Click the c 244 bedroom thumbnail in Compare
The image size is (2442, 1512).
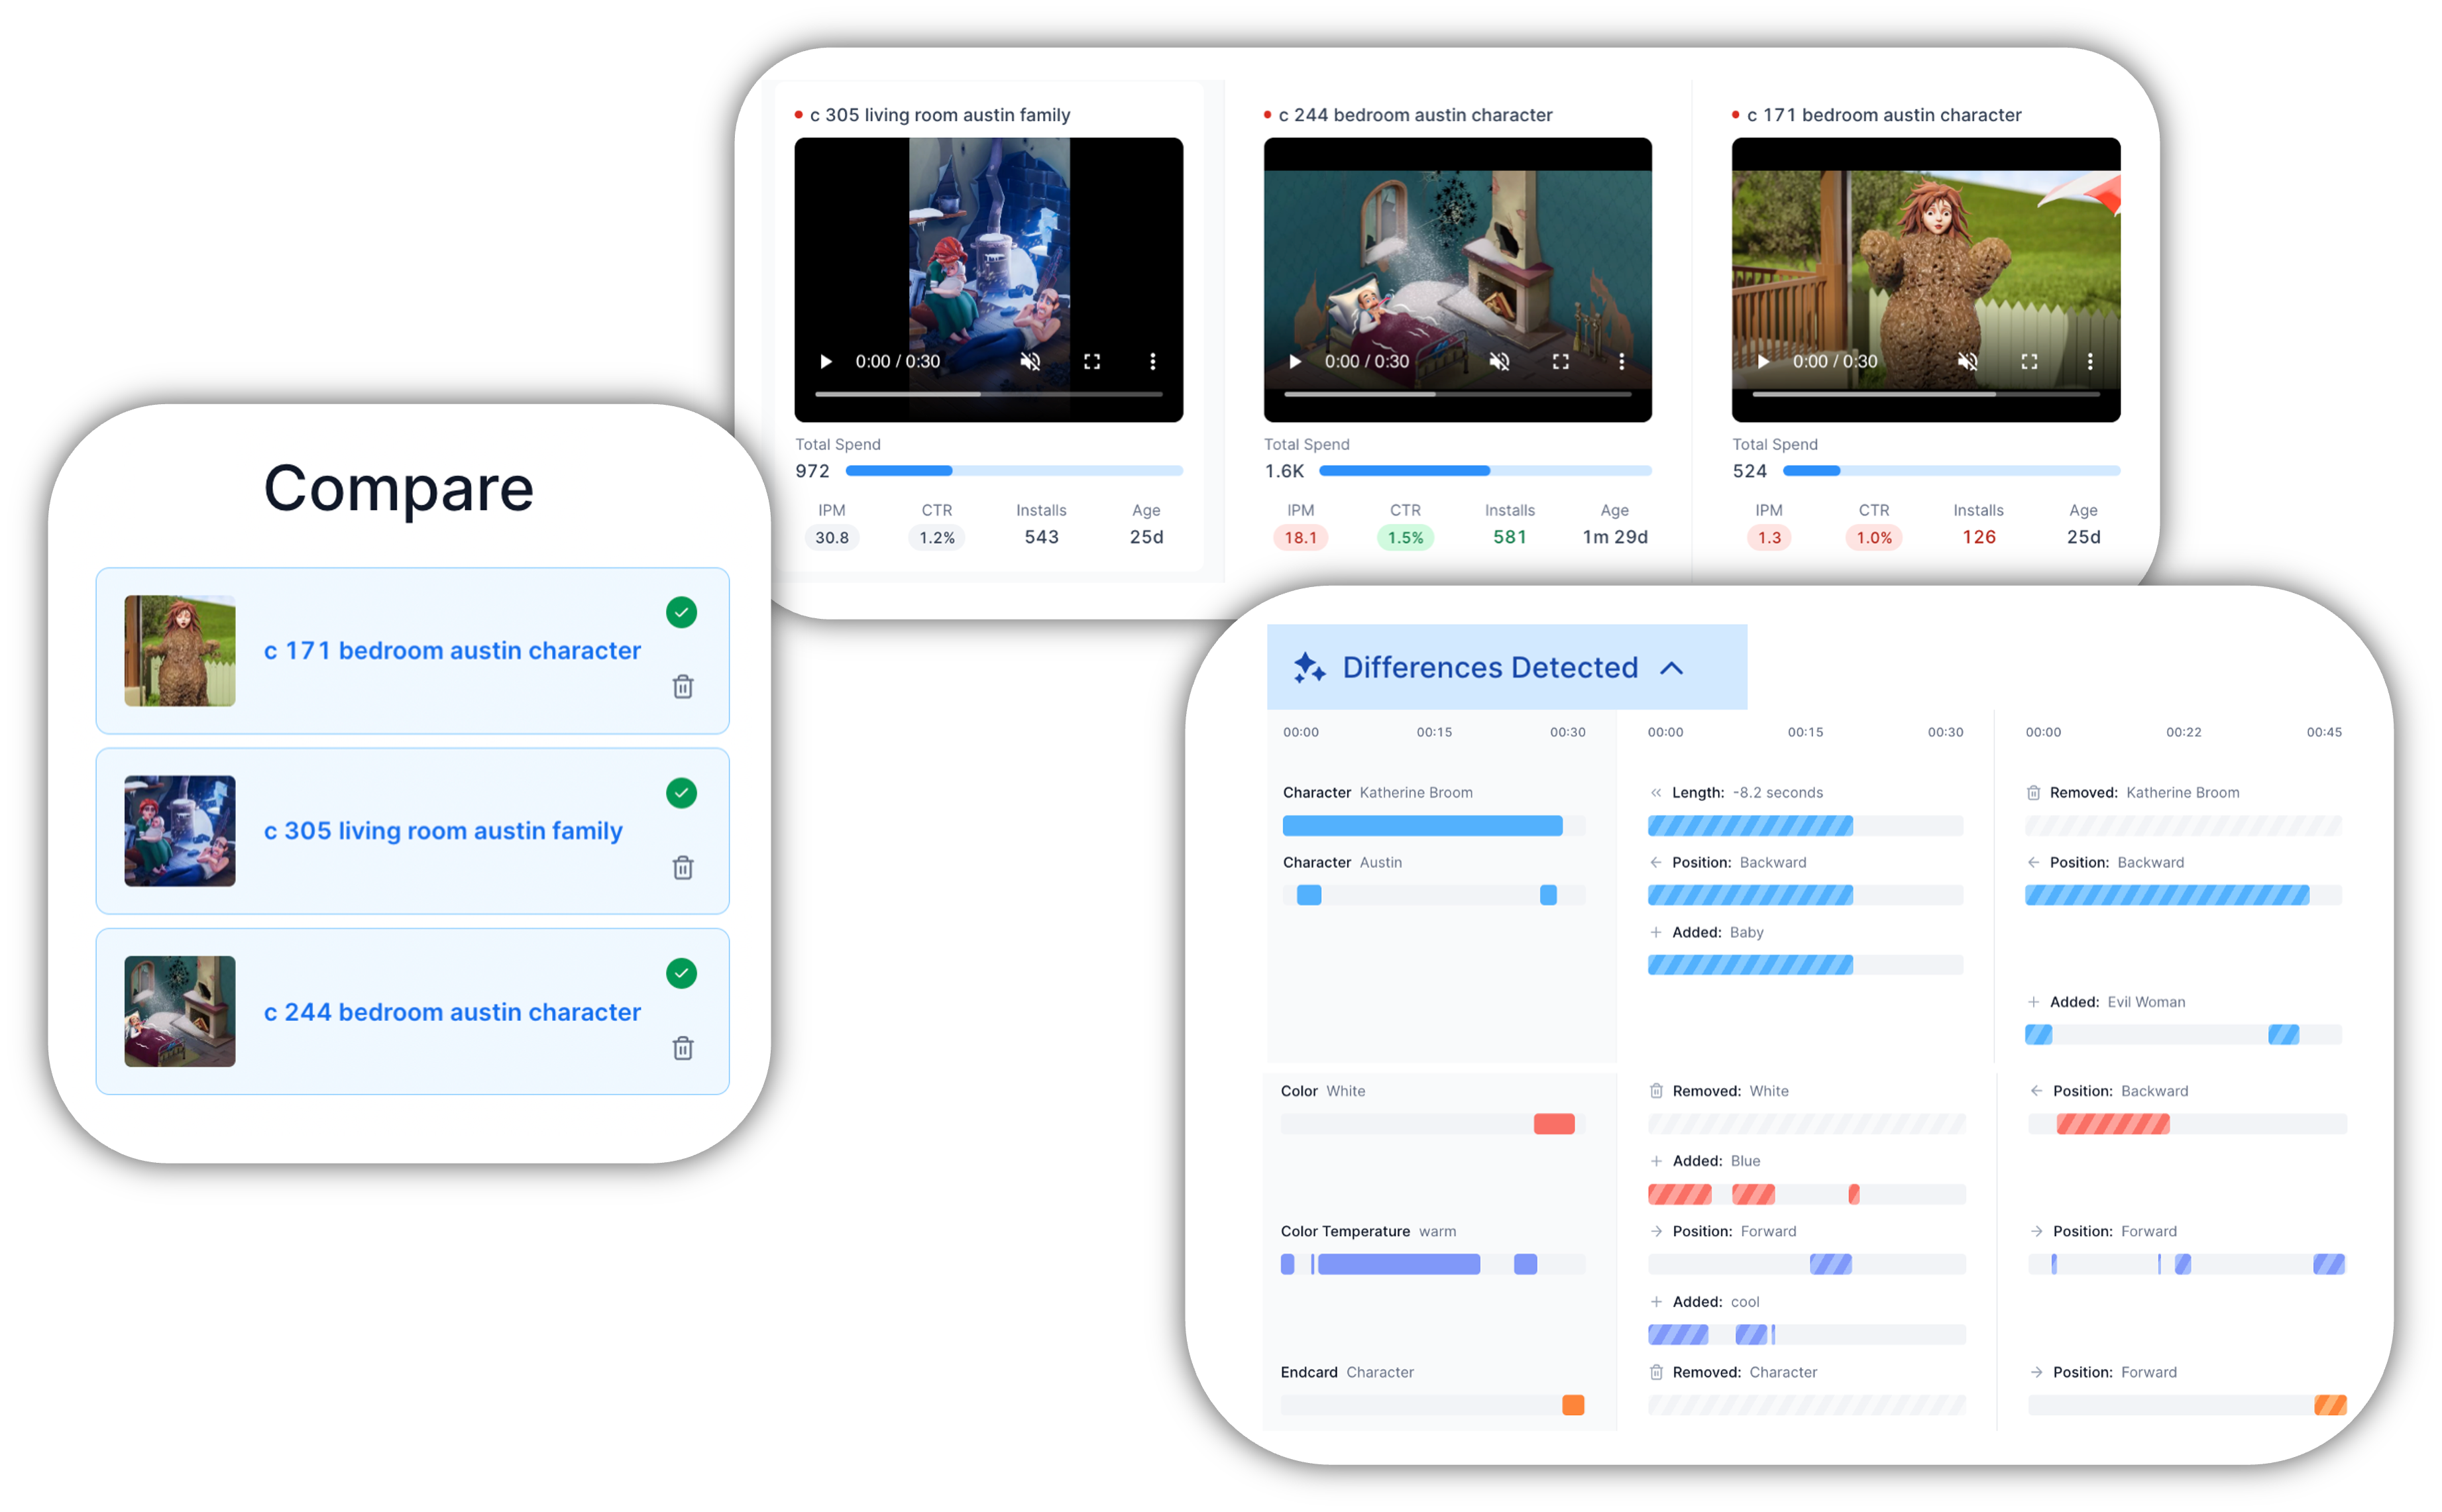[x=180, y=1011]
